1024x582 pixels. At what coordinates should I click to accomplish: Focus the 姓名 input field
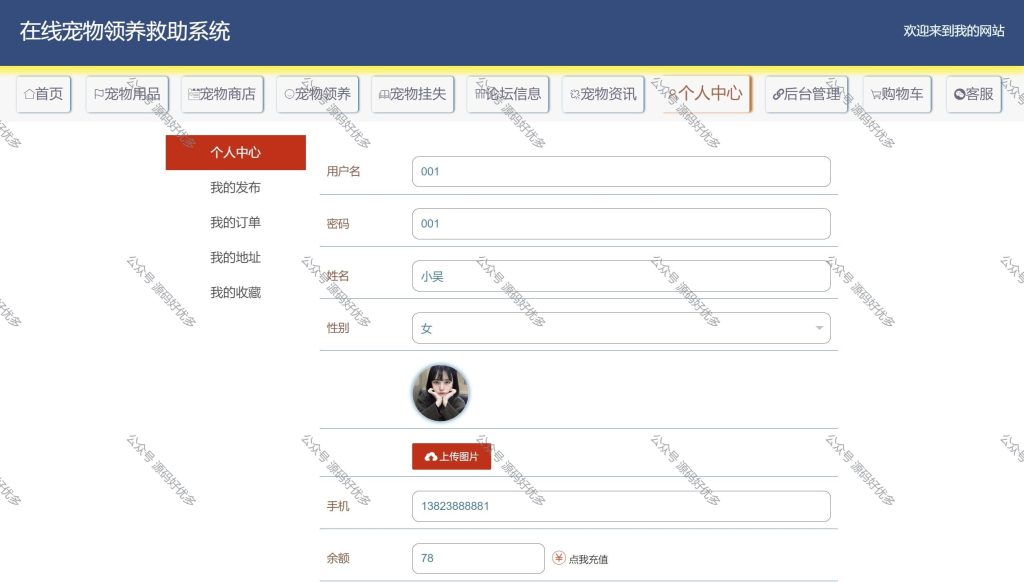tap(621, 276)
